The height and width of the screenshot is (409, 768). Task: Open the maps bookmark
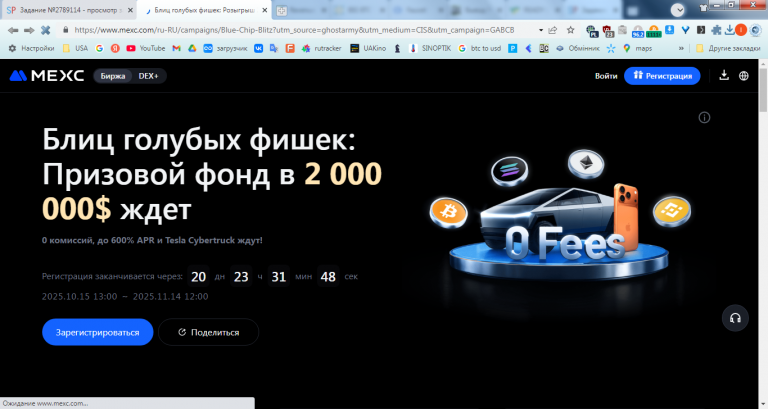pos(637,48)
